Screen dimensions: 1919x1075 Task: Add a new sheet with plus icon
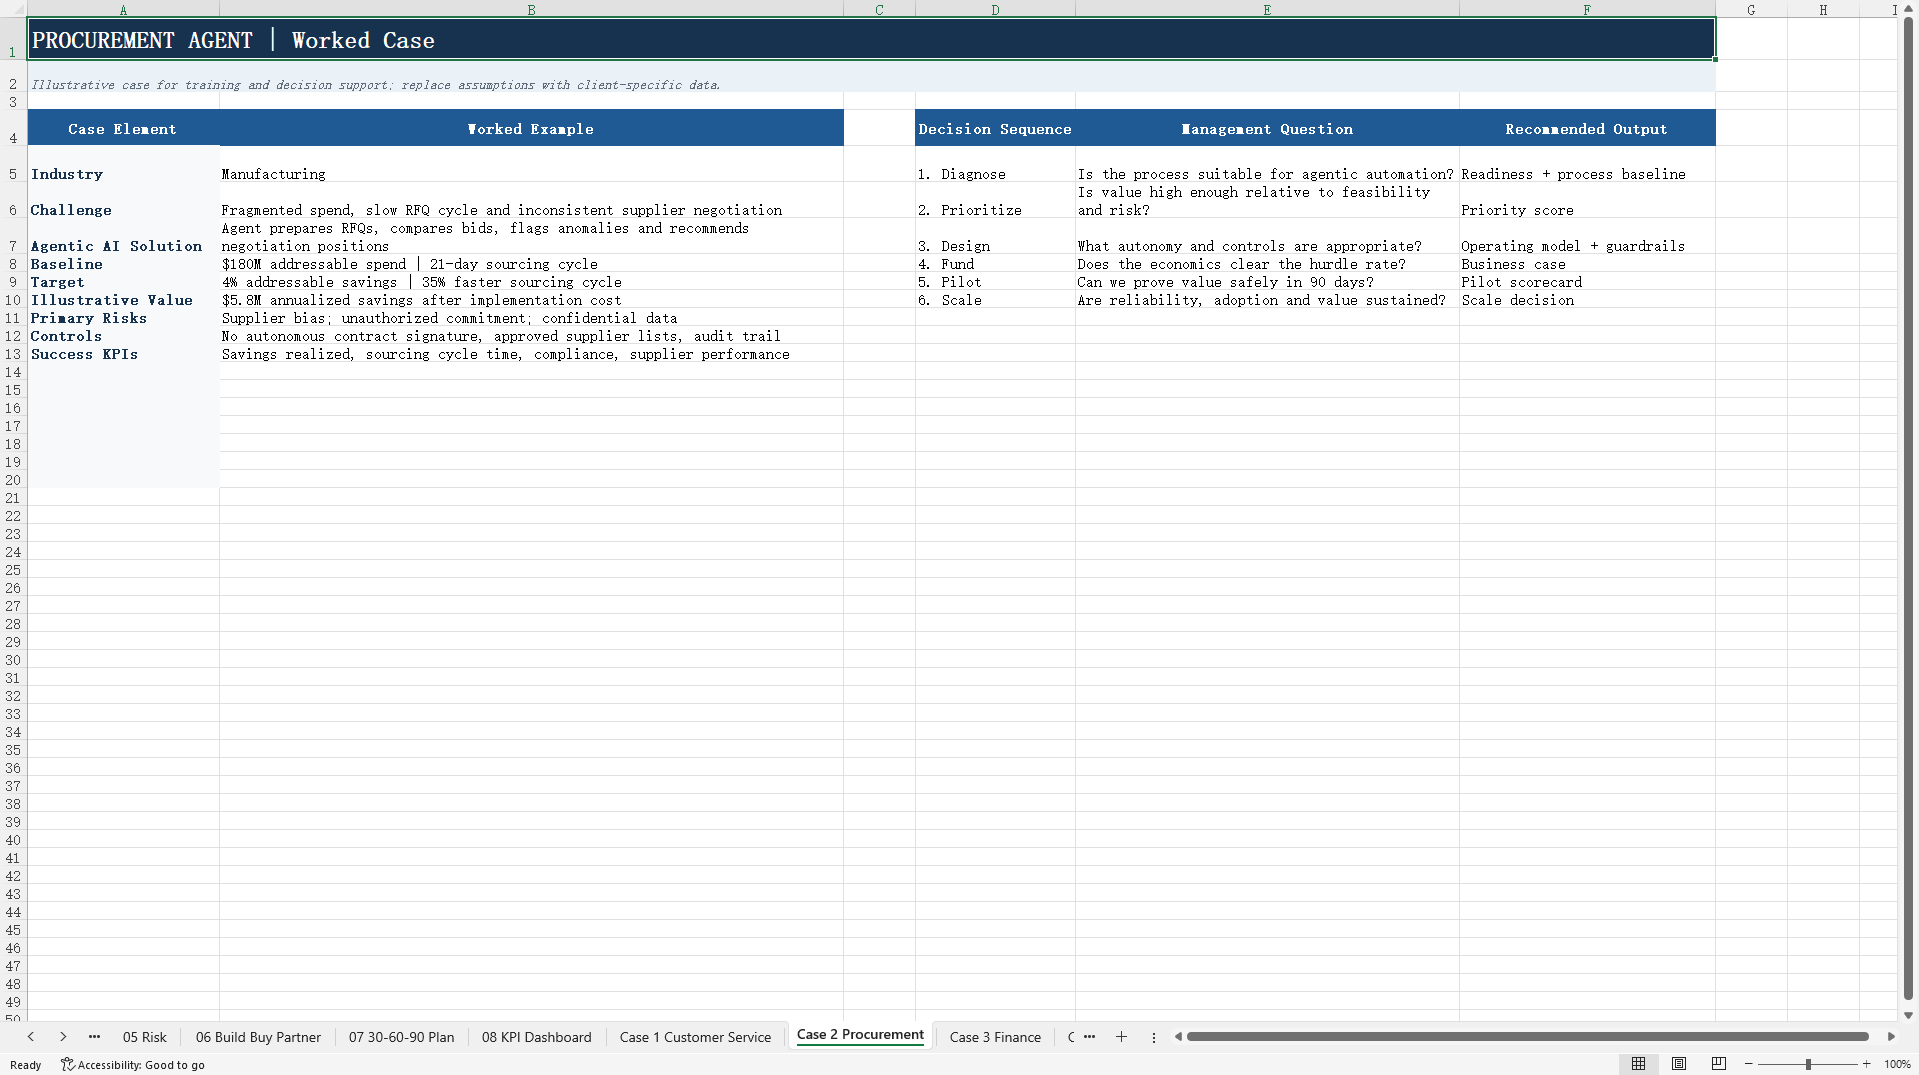click(x=1121, y=1037)
